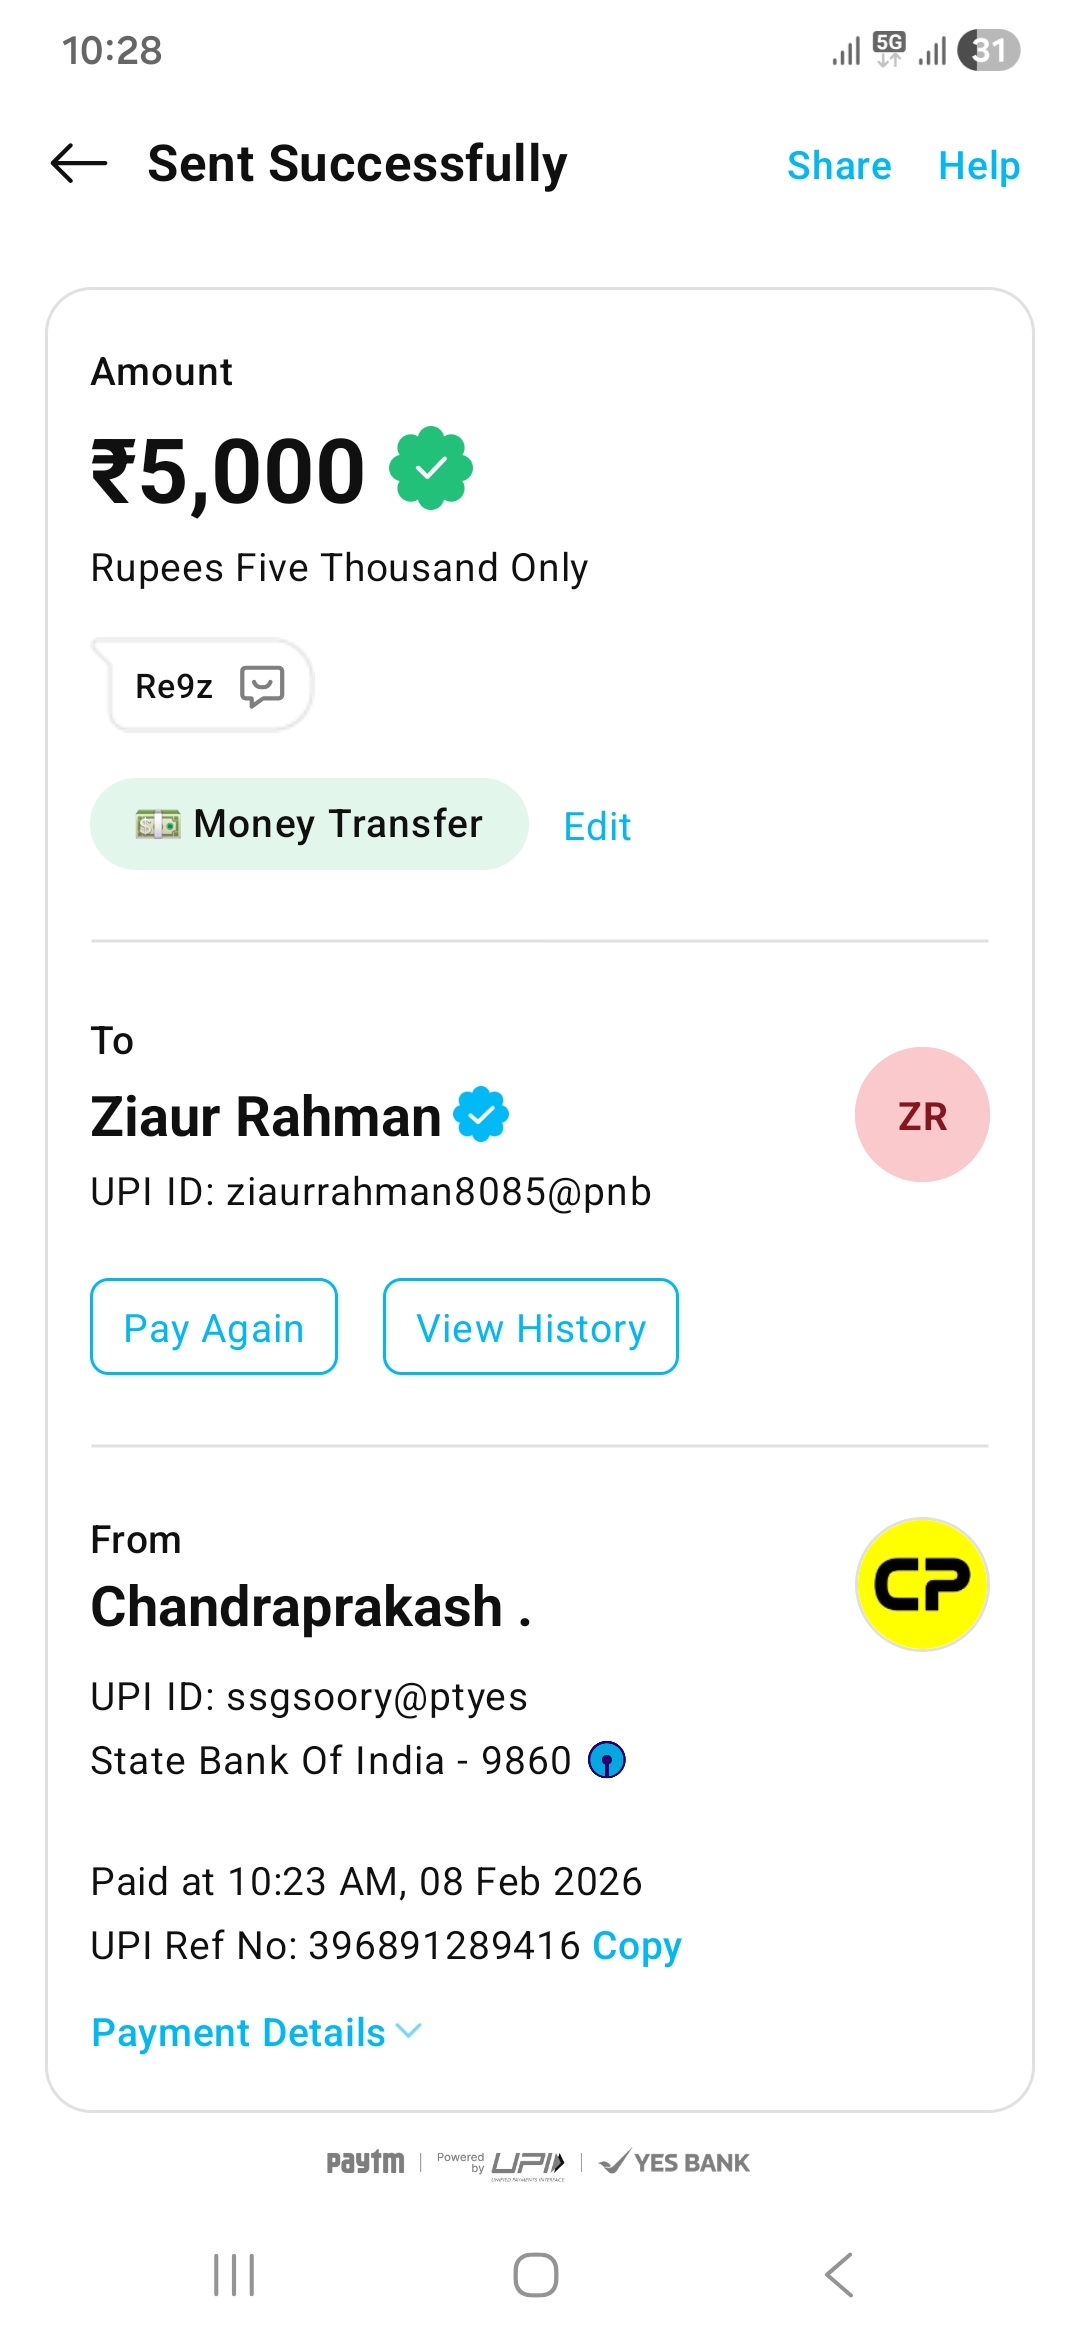Screen dimensions: 1080x2340
Task: Tap the green payment verified badge
Action: pos(431,468)
